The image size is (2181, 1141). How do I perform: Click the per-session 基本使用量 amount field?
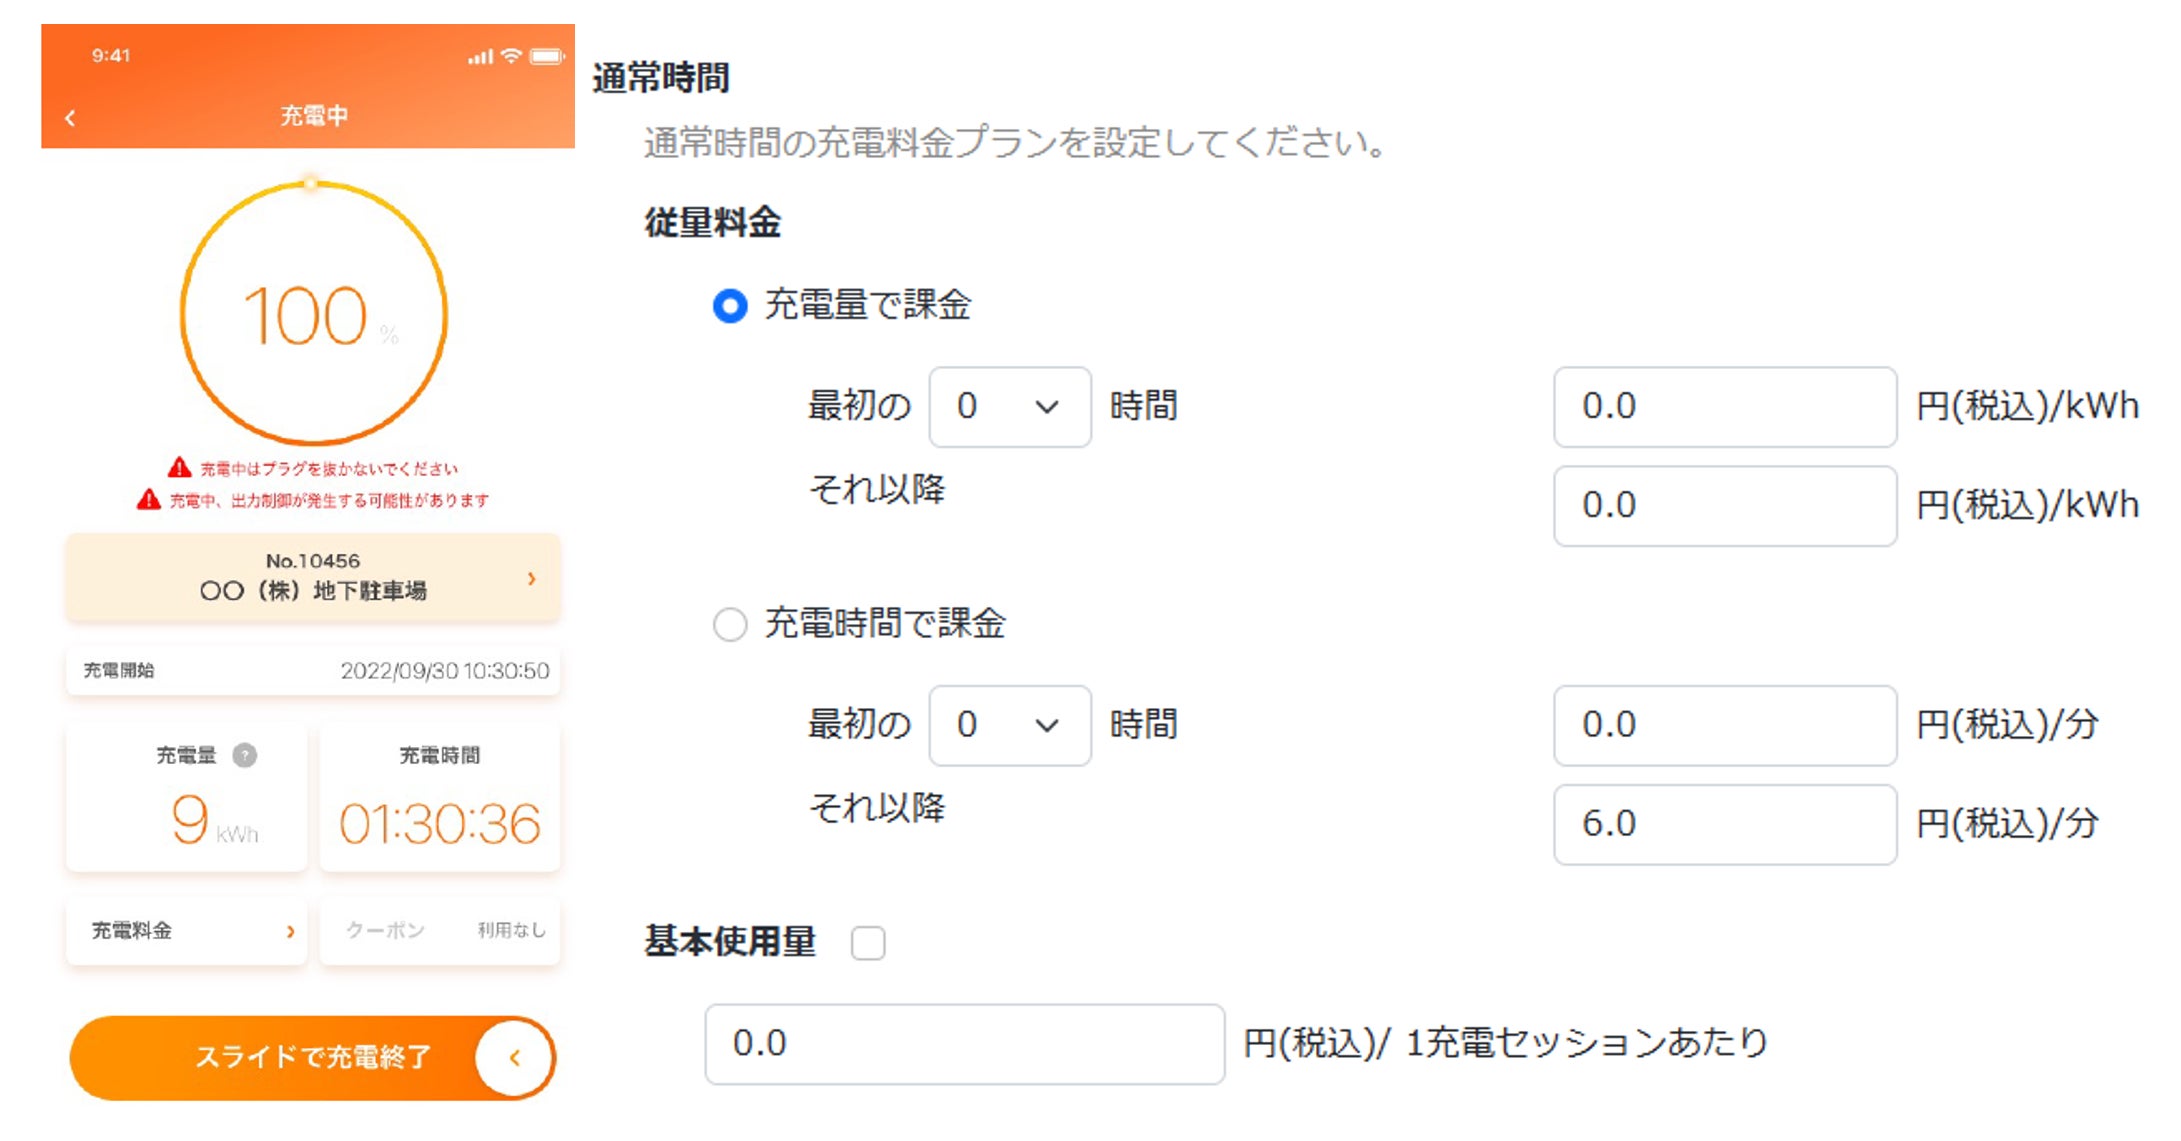(964, 1044)
